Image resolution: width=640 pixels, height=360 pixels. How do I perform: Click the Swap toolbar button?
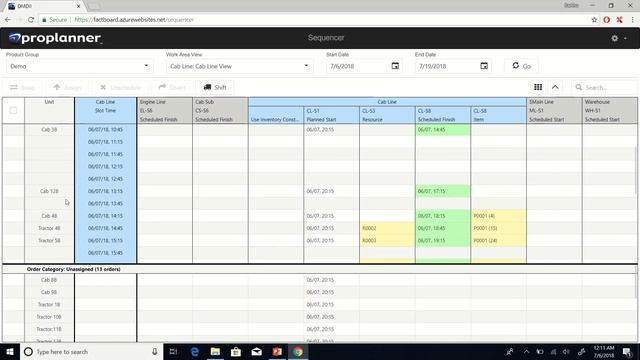(22, 87)
